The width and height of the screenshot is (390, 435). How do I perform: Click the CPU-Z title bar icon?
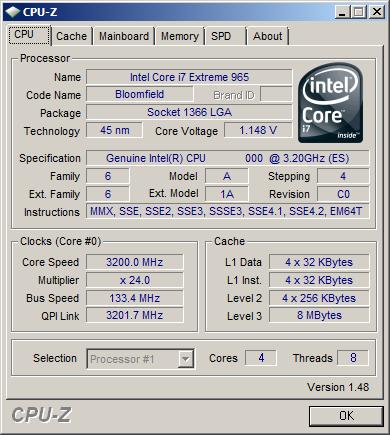coord(12,12)
